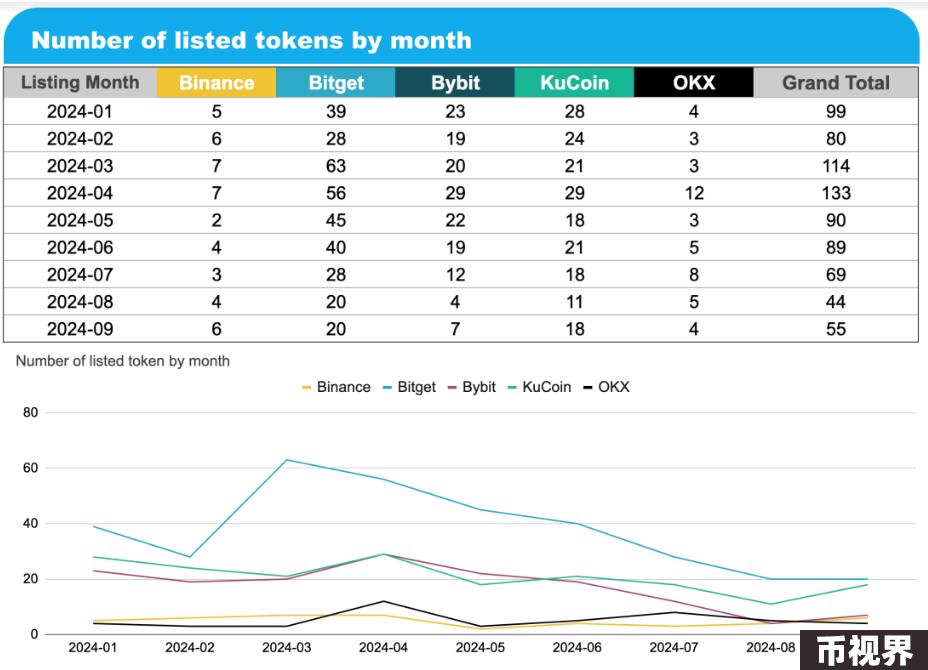Select the Bybit entry in the chart legend
The height and width of the screenshot is (670, 928).
[x=472, y=387]
